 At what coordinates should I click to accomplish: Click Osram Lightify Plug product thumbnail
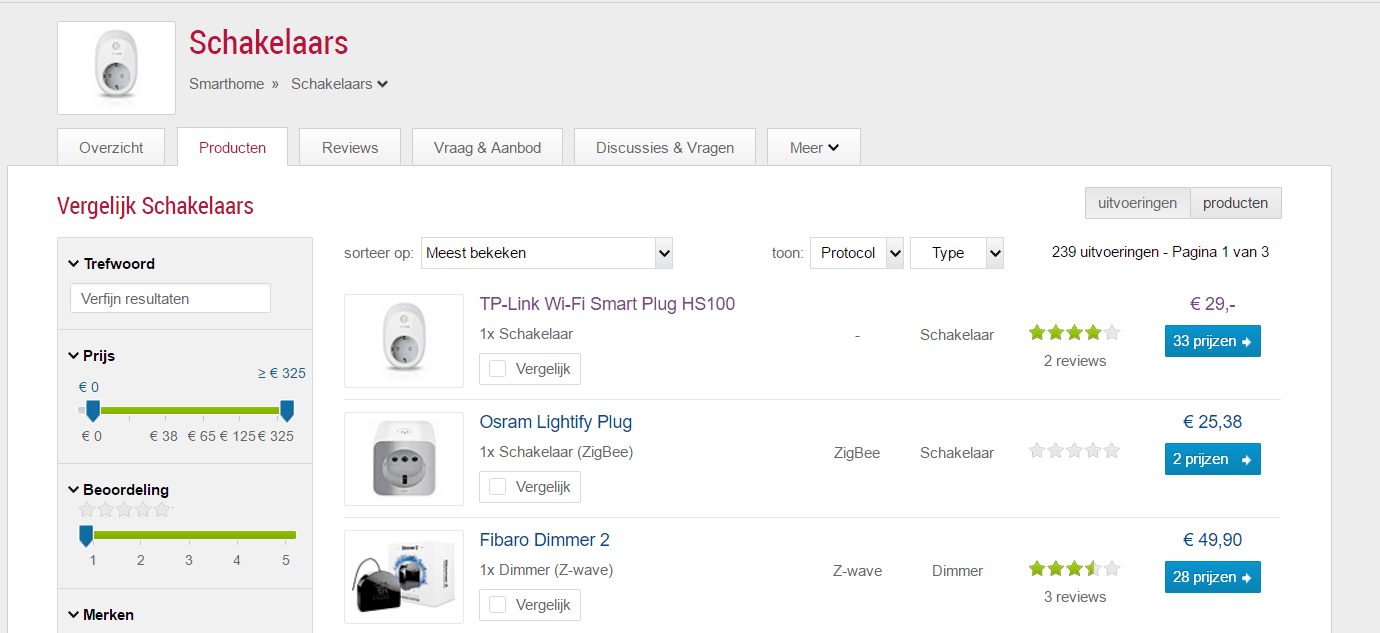coord(404,459)
